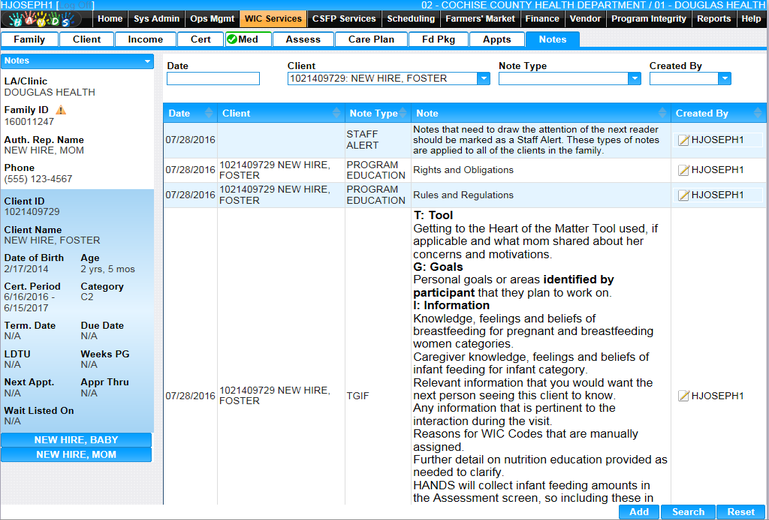The width and height of the screenshot is (769, 520).
Task: Click edit icon on Staff Alert note
Action: [683, 141]
